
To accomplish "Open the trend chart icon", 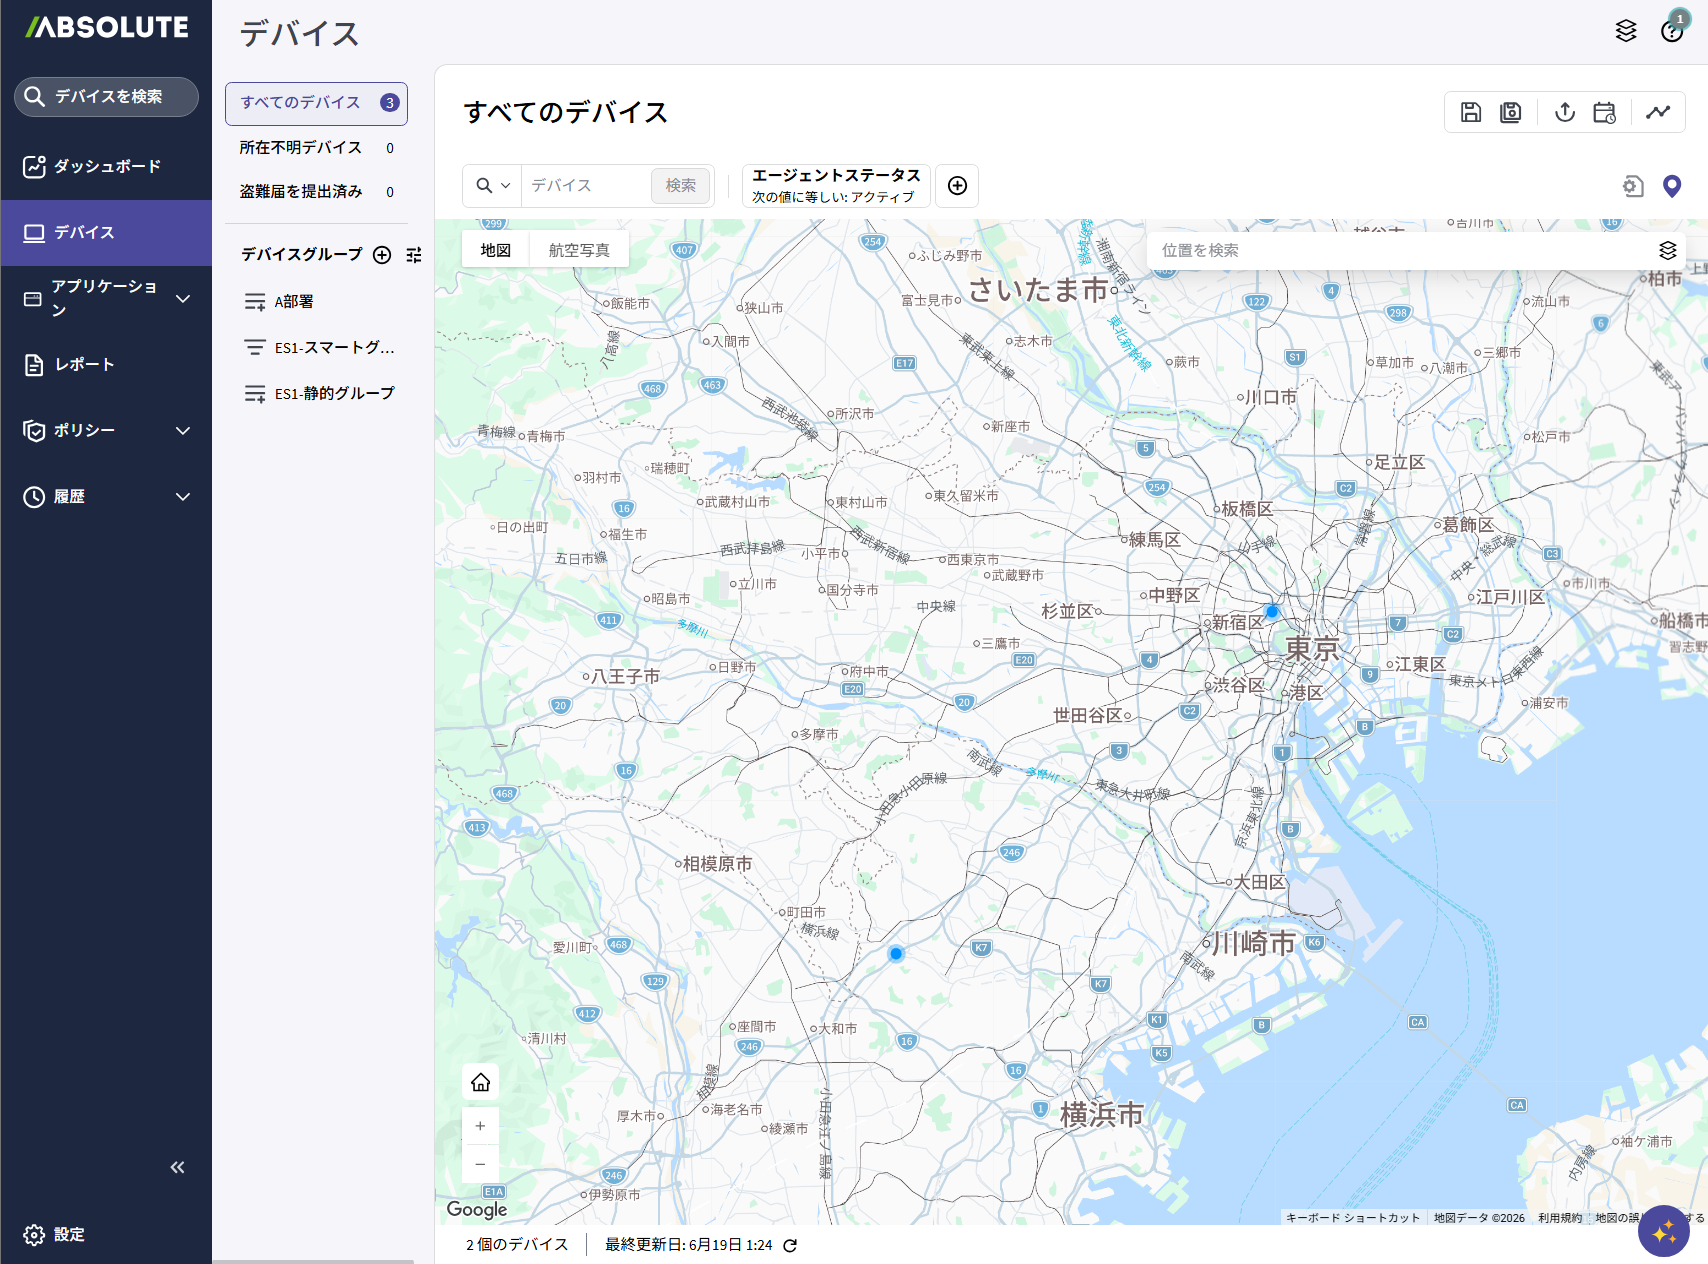I will 1658,112.
